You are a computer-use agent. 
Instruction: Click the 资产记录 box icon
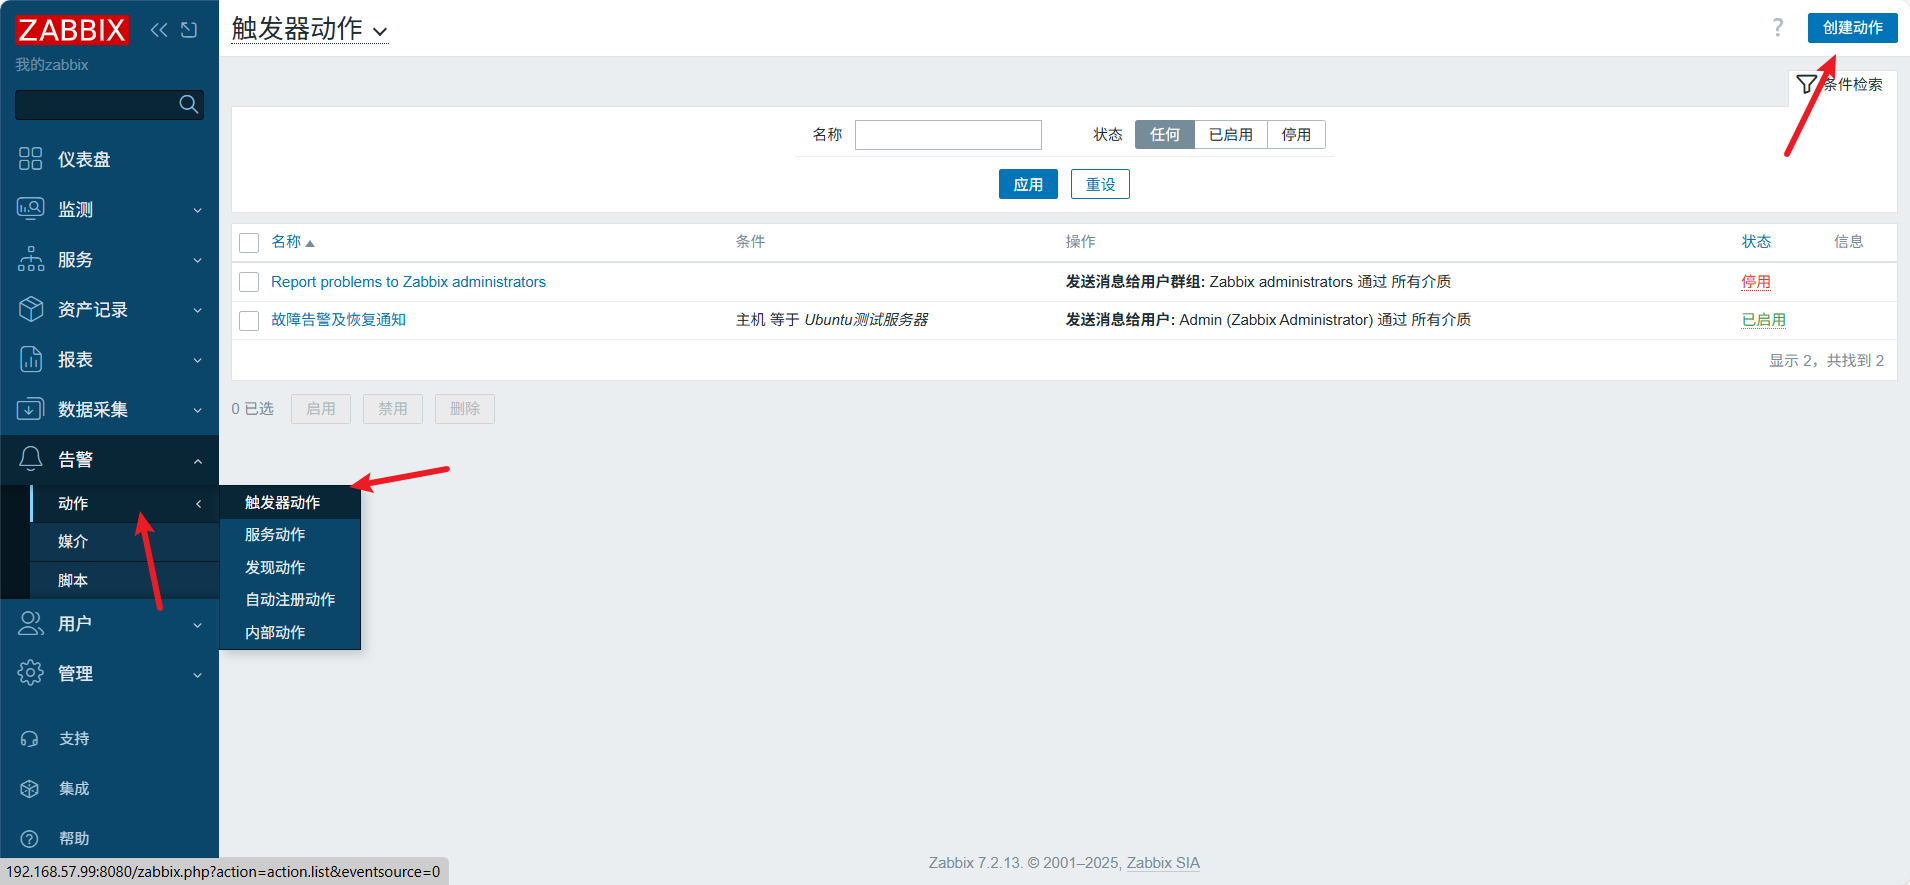coord(31,309)
